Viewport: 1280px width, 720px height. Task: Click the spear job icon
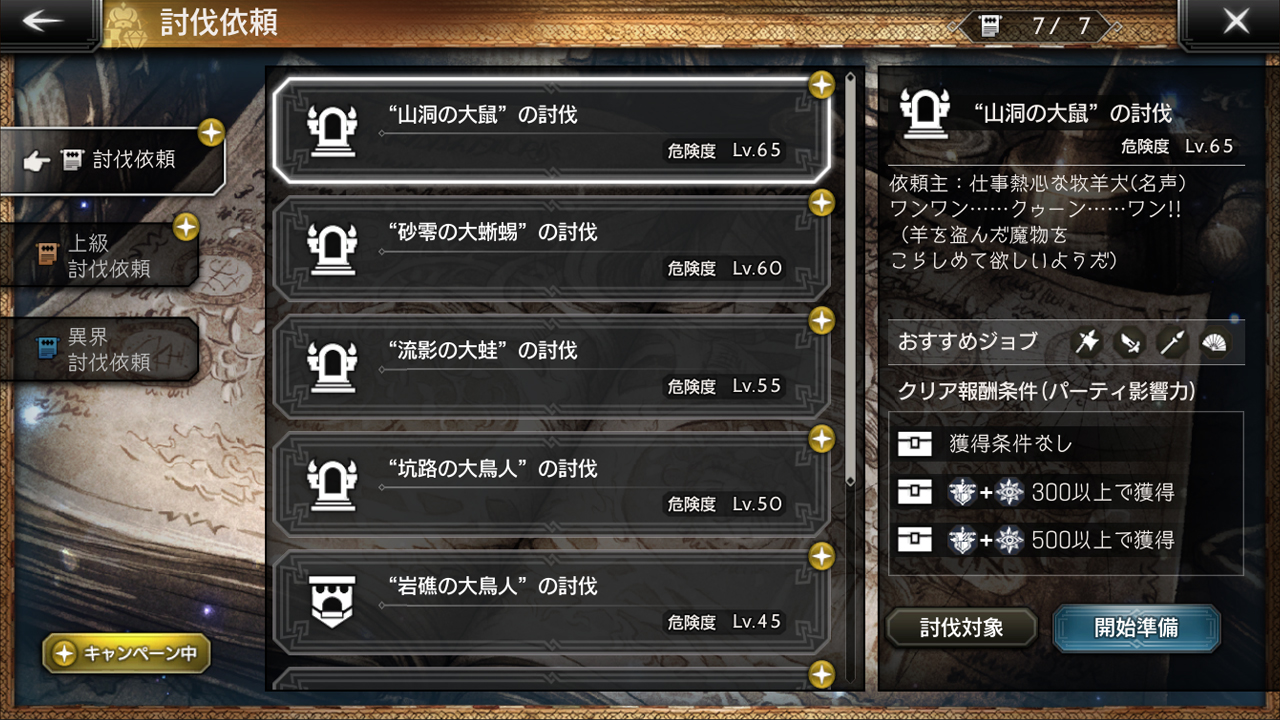[1172, 342]
